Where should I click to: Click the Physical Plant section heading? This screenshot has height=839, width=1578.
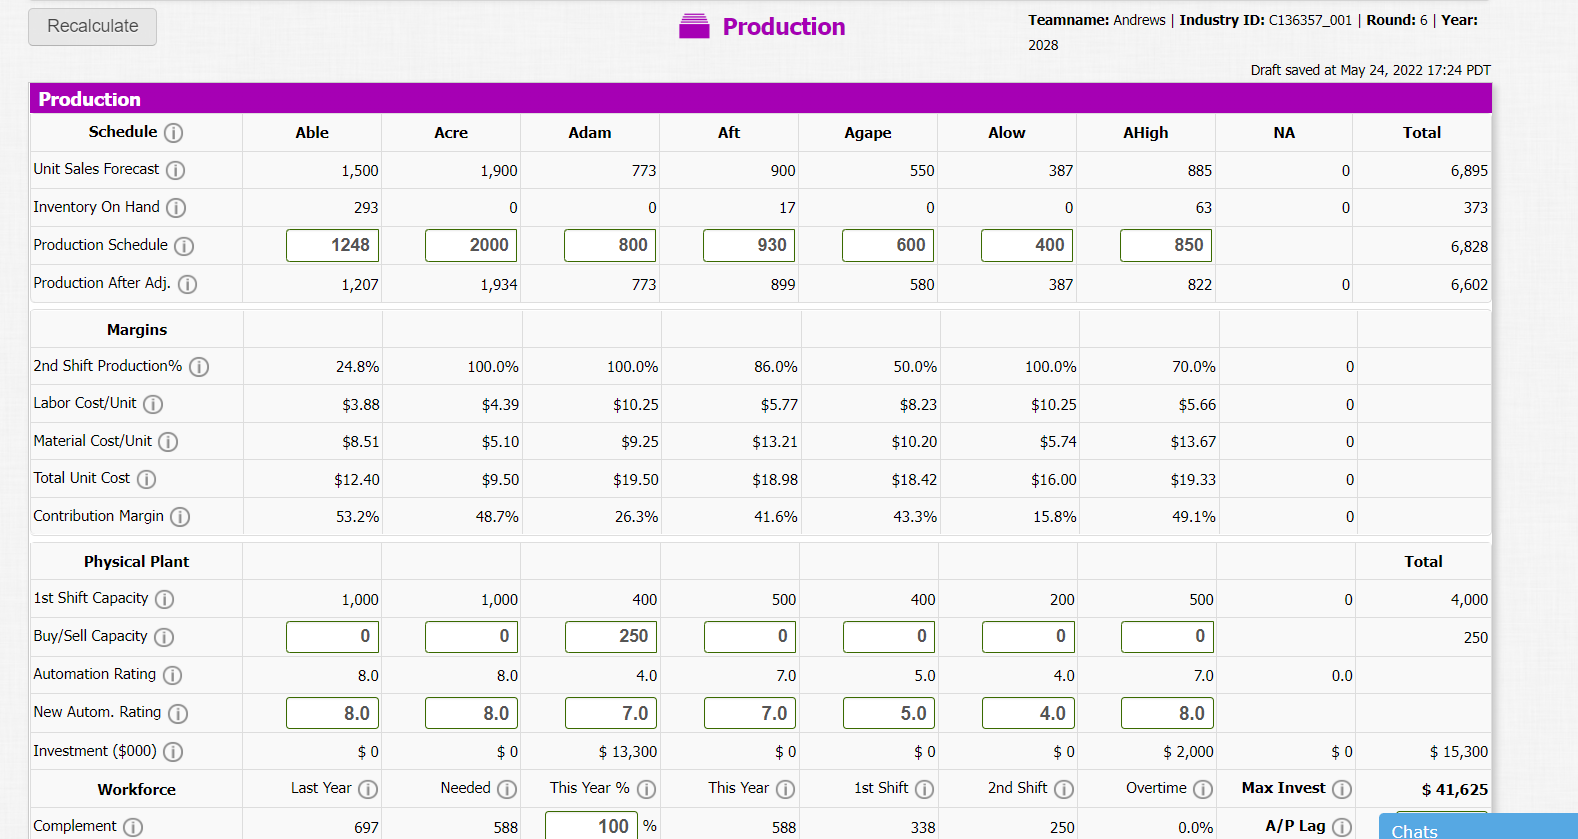tap(137, 562)
